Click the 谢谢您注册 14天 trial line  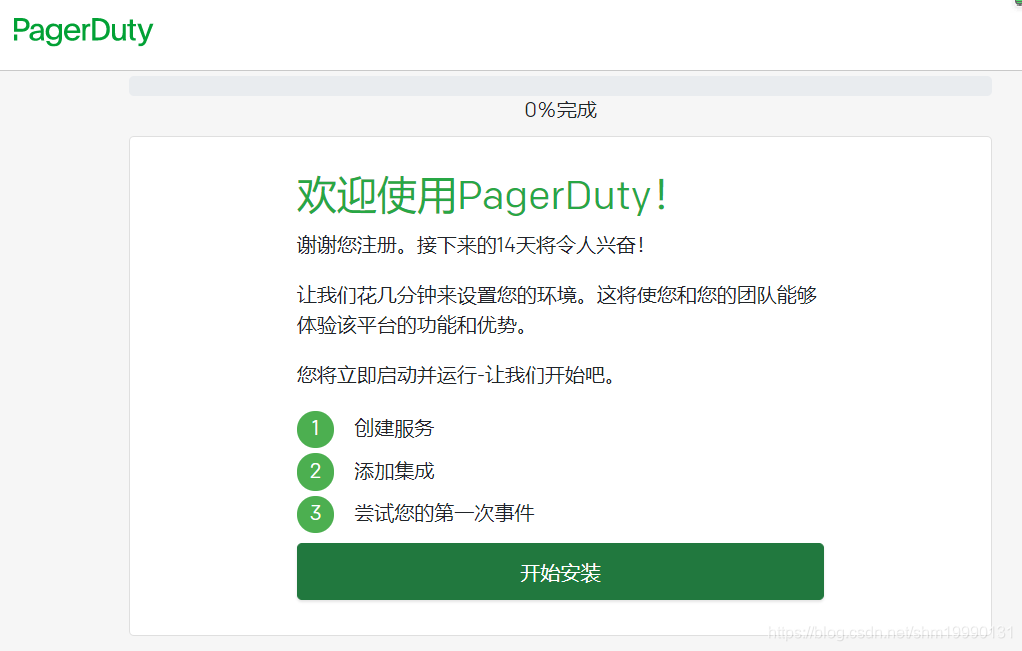point(470,245)
